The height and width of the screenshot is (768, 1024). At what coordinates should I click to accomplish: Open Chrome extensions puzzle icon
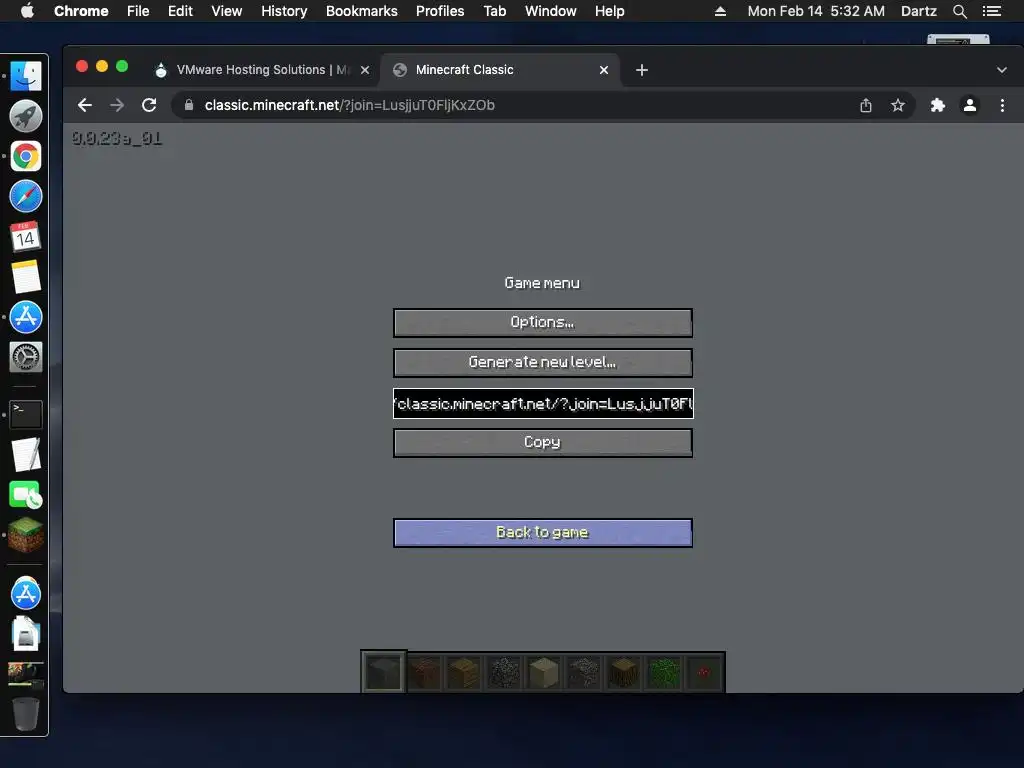938,105
